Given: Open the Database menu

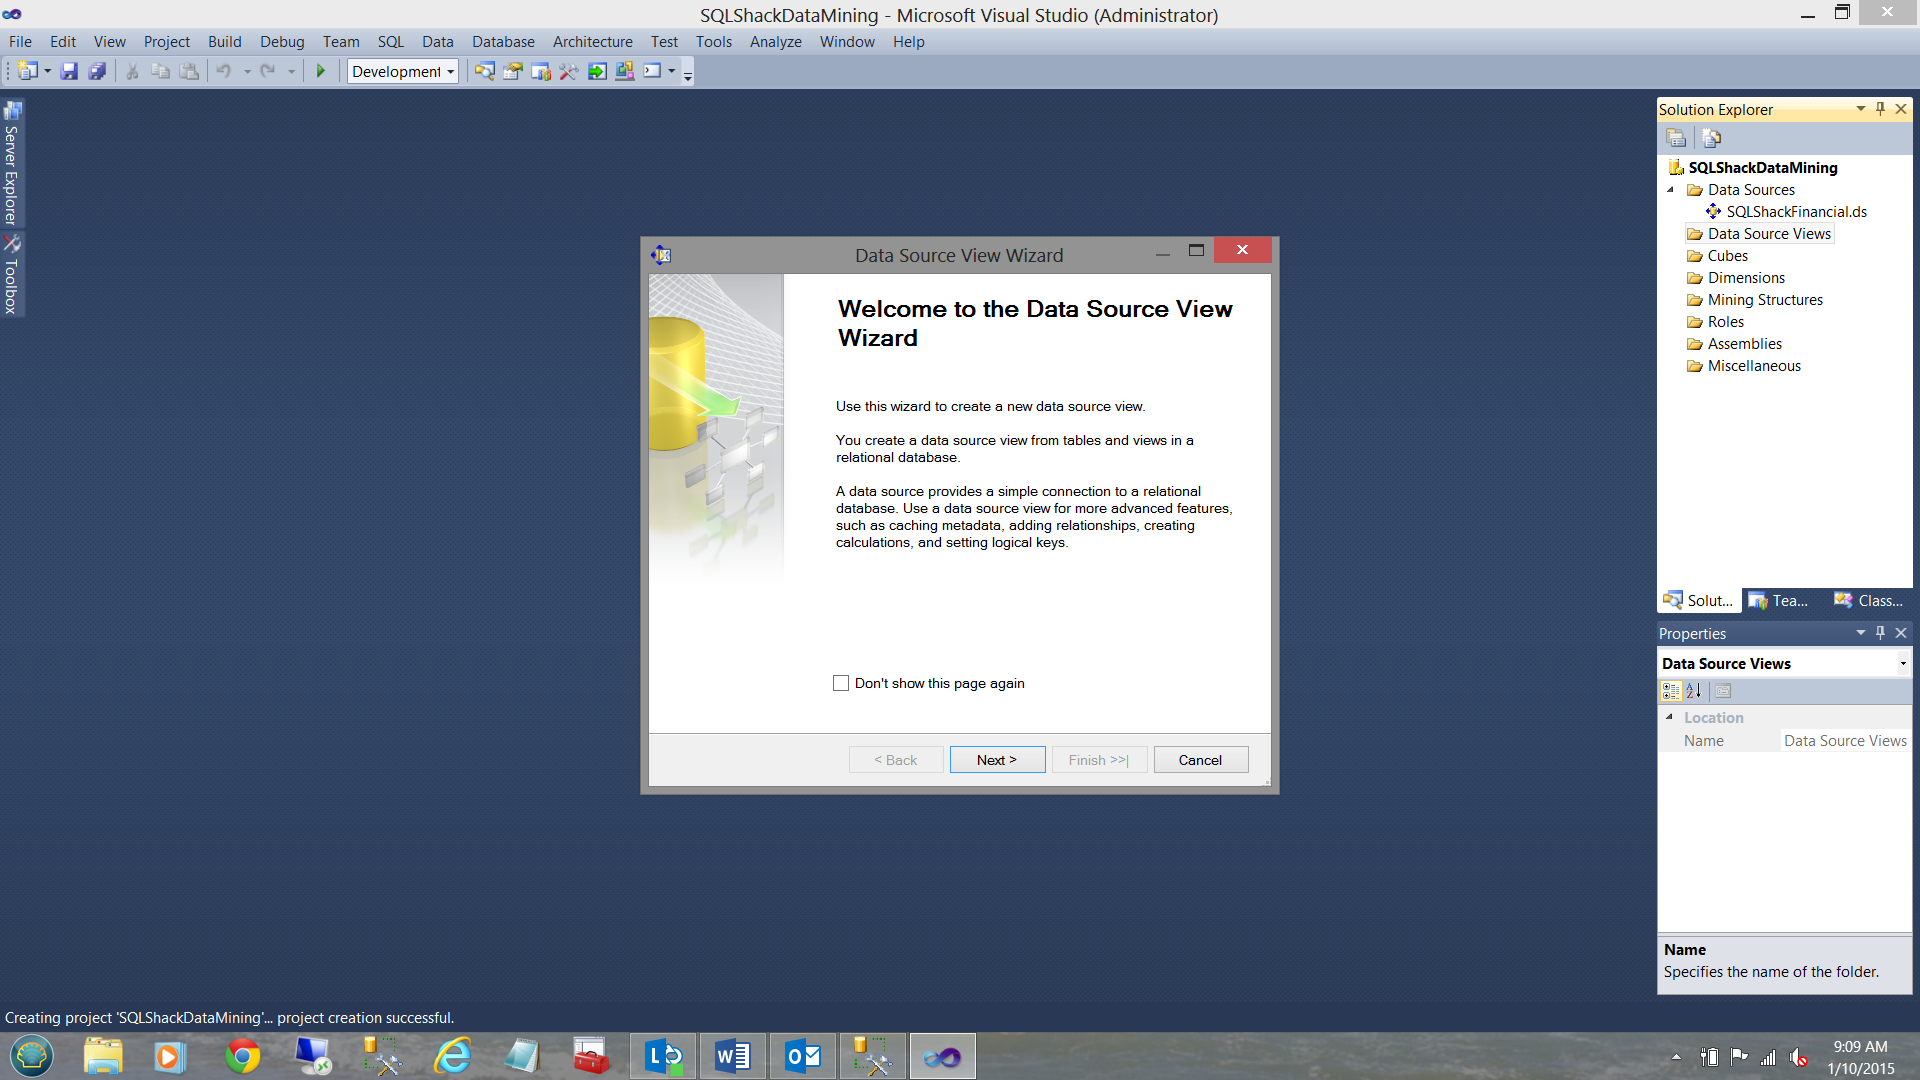Looking at the screenshot, I should coord(502,42).
